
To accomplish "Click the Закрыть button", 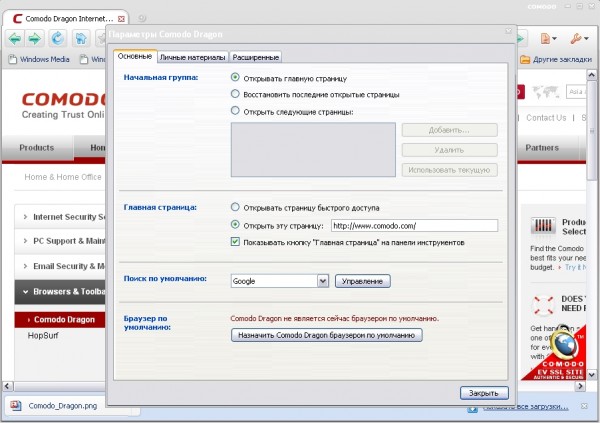I will (x=484, y=393).
